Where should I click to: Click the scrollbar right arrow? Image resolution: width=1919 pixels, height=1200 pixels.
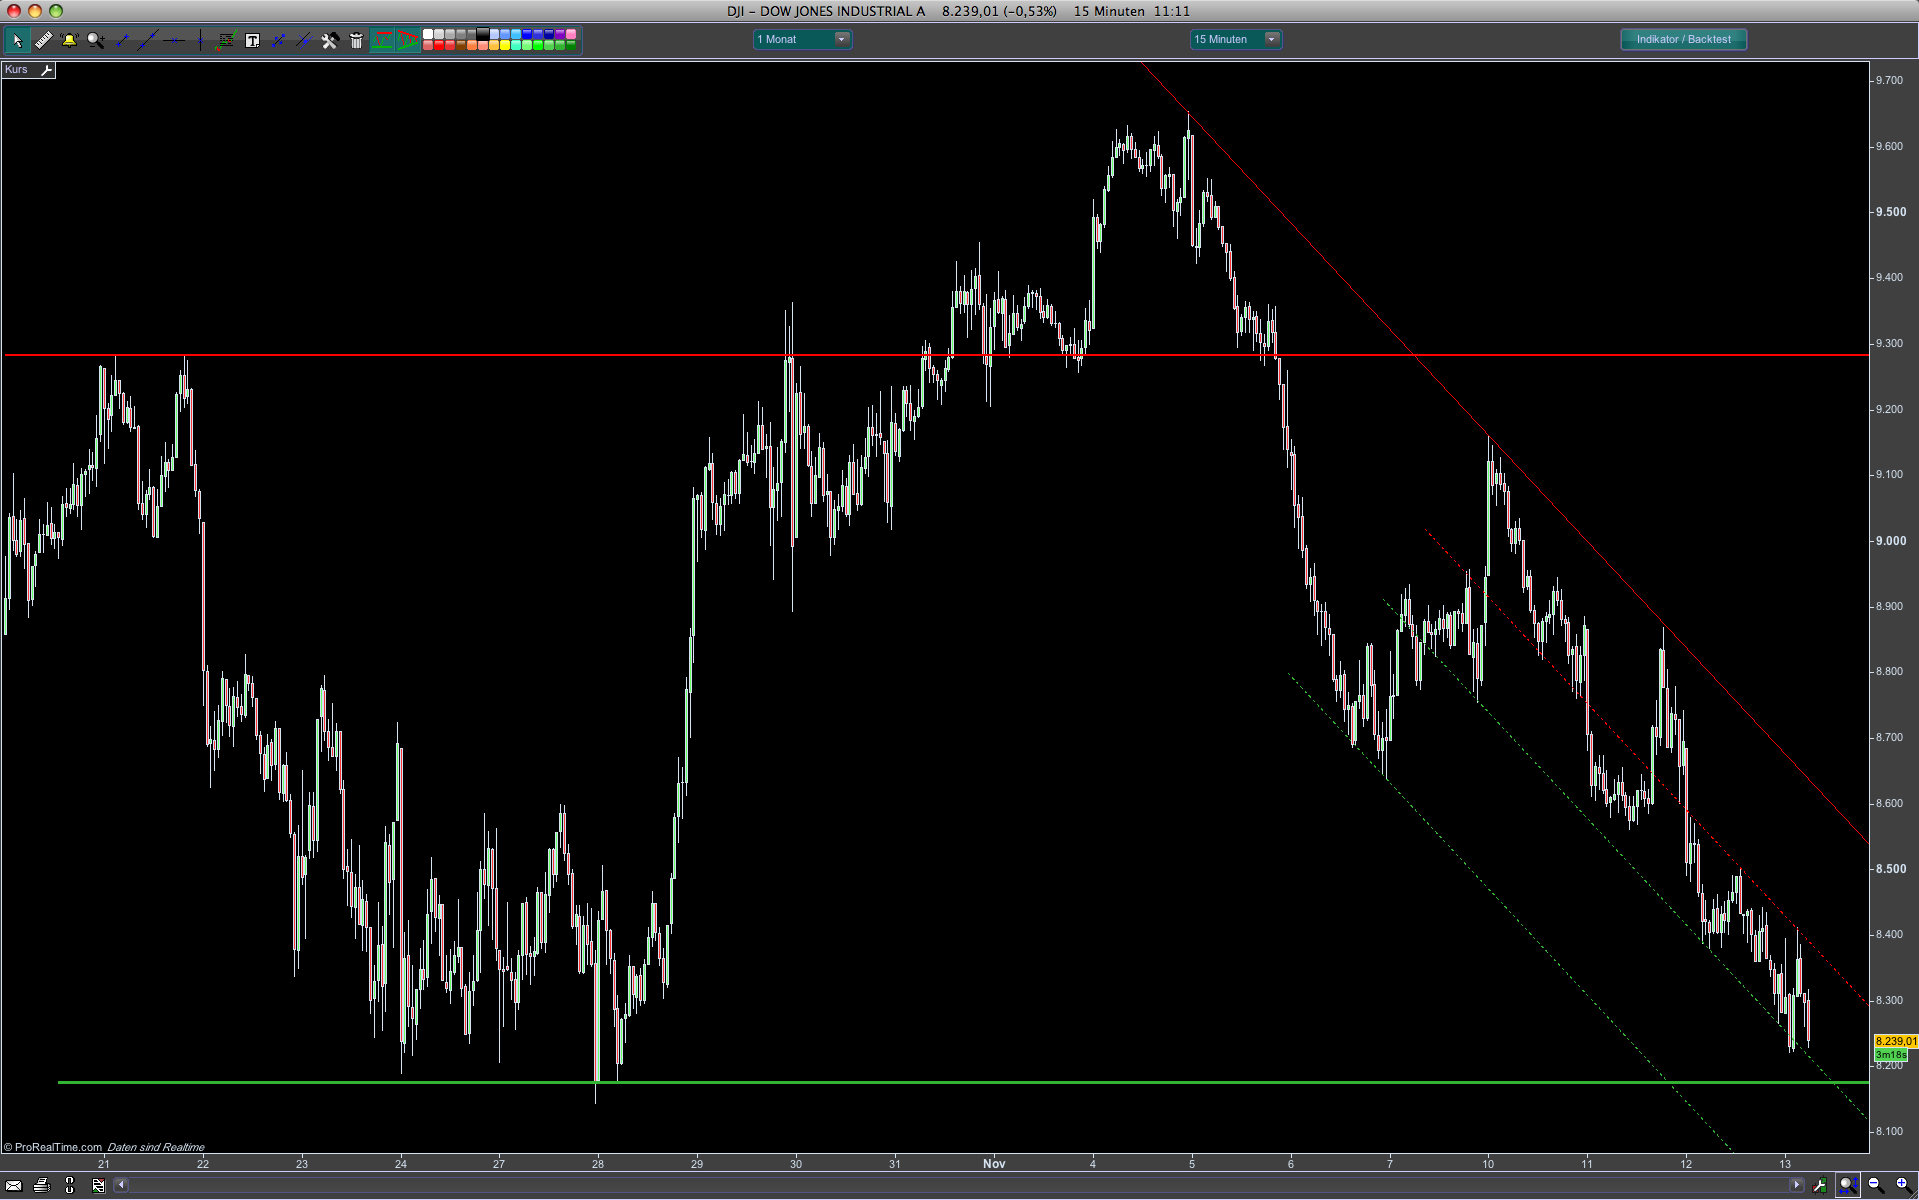(x=1796, y=1185)
